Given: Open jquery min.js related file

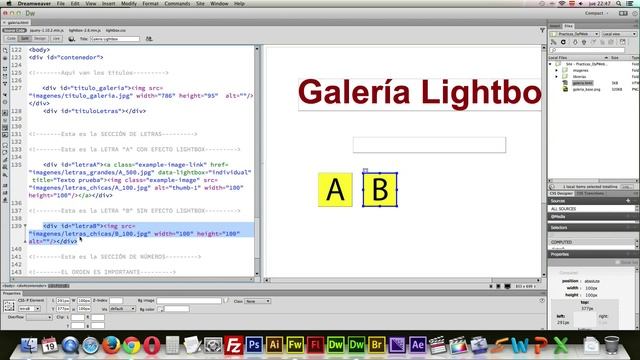Looking at the screenshot, I should pyautogui.click(x=47, y=30).
